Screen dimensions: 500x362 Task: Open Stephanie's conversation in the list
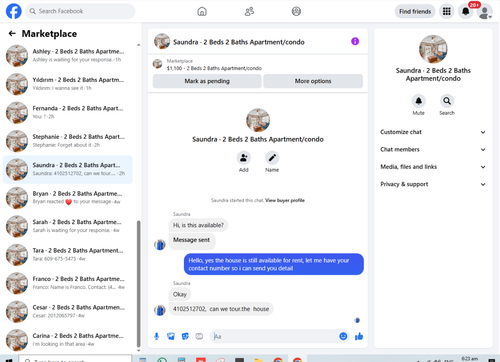pyautogui.click(x=68, y=141)
